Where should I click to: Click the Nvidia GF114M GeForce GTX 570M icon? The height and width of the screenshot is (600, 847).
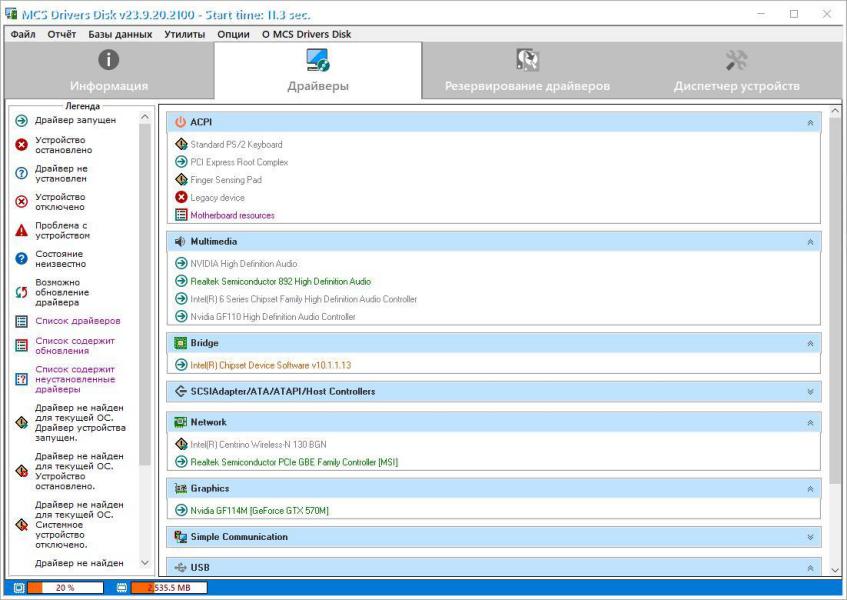click(182, 510)
